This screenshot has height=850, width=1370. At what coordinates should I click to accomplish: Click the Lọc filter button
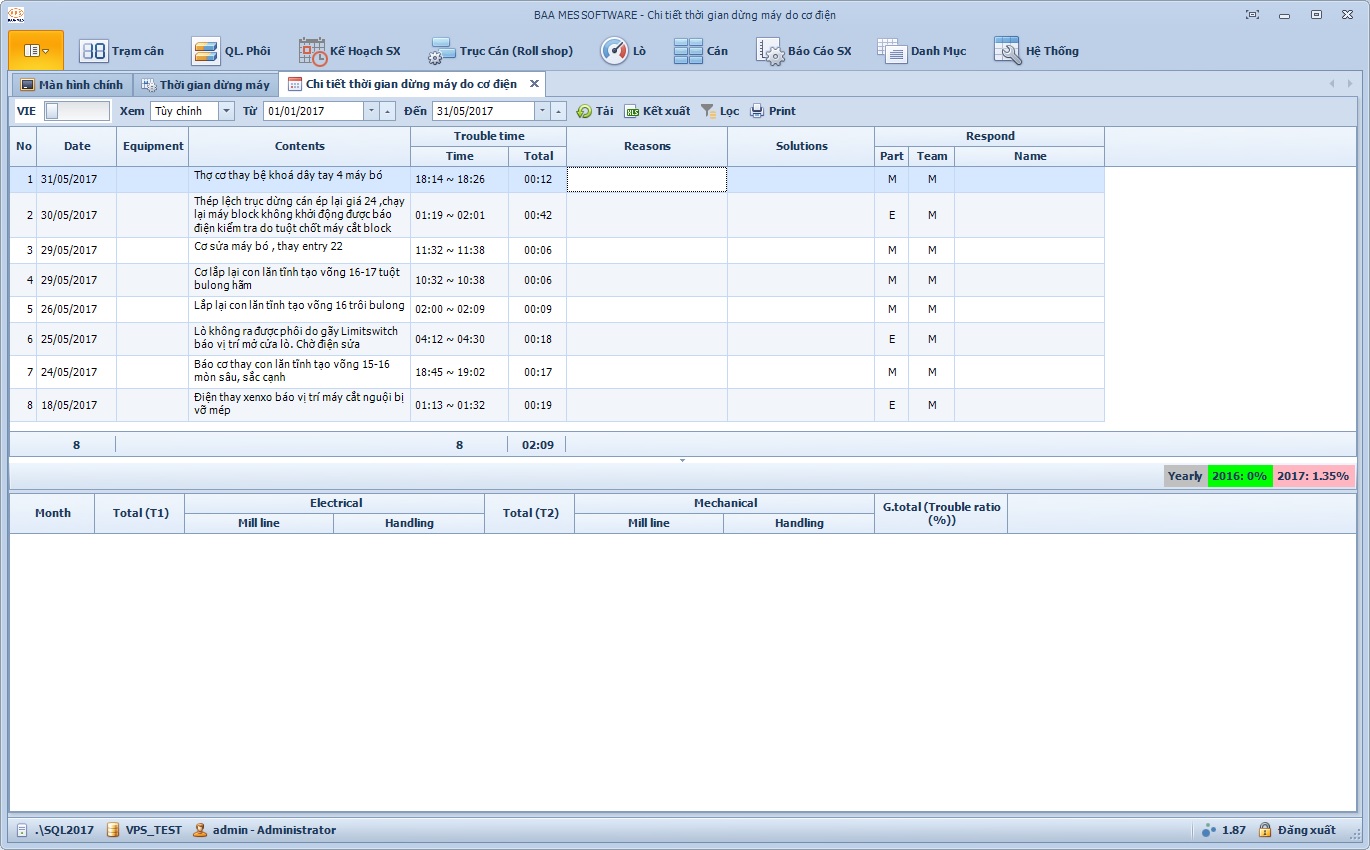(720, 111)
